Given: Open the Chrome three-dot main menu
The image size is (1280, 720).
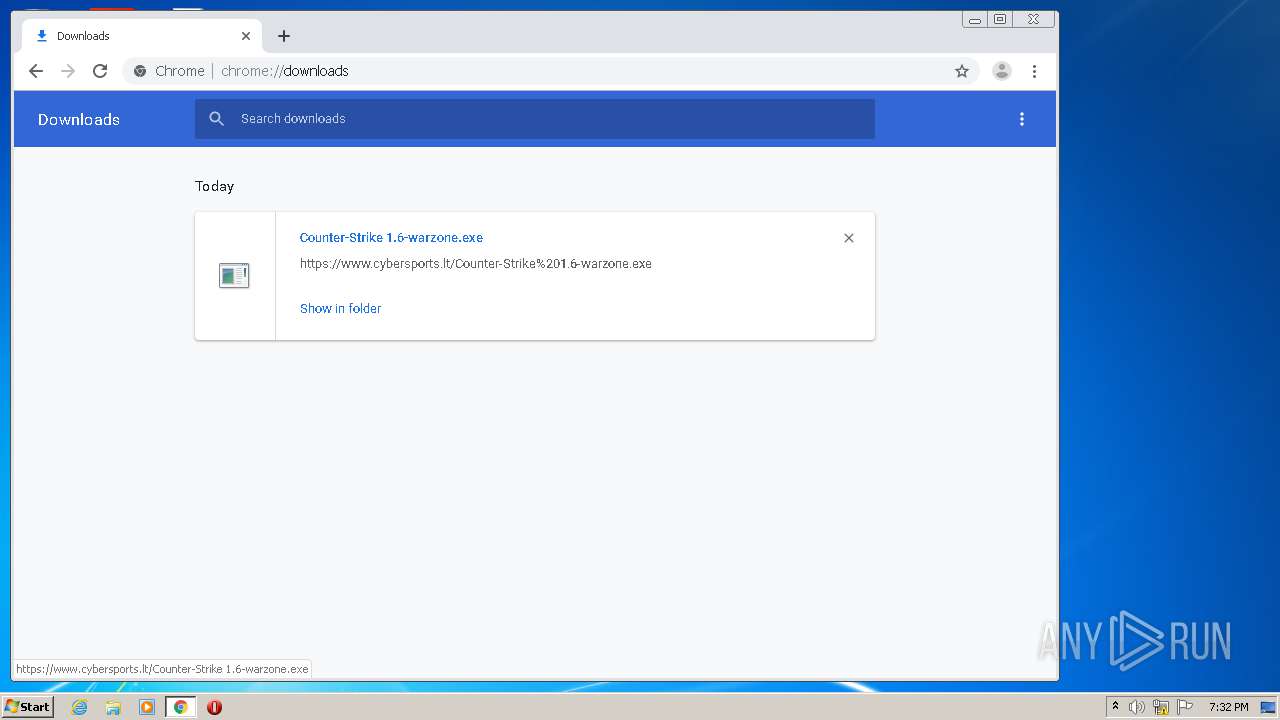Looking at the screenshot, I should point(1034,71).
